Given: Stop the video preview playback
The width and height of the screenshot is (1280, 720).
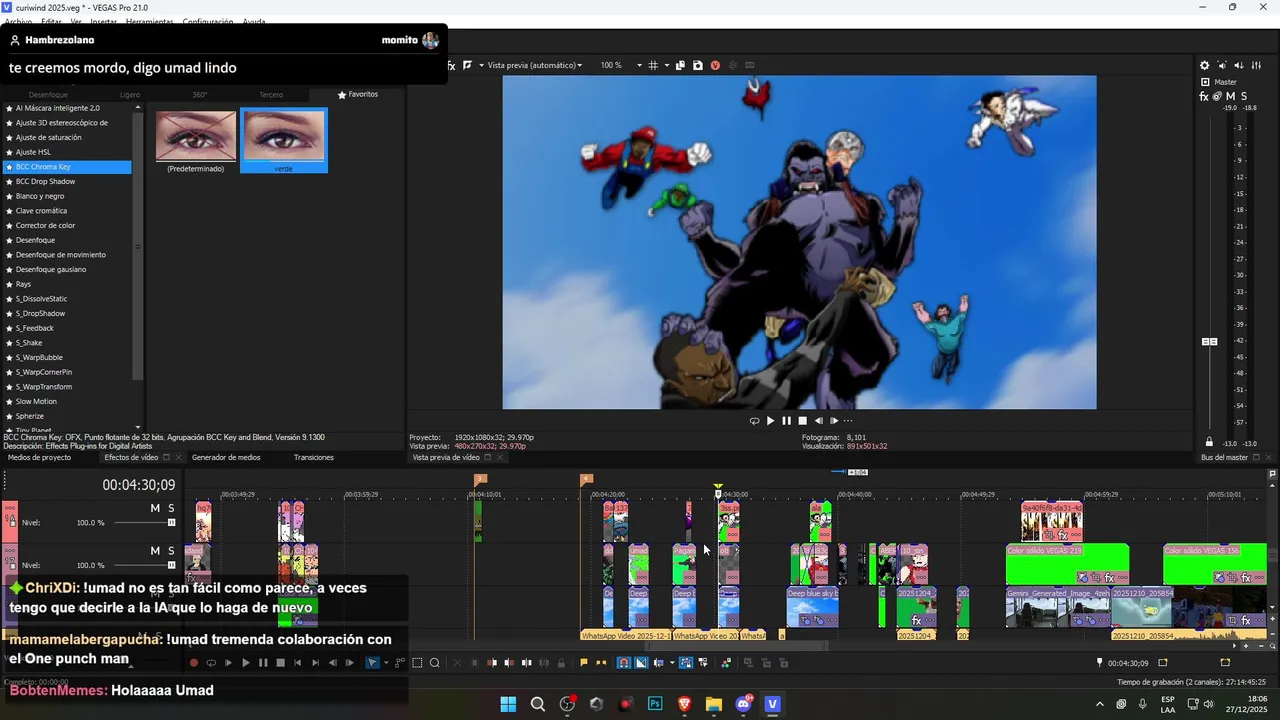Looking at the screenshot, I should (802, 421).
